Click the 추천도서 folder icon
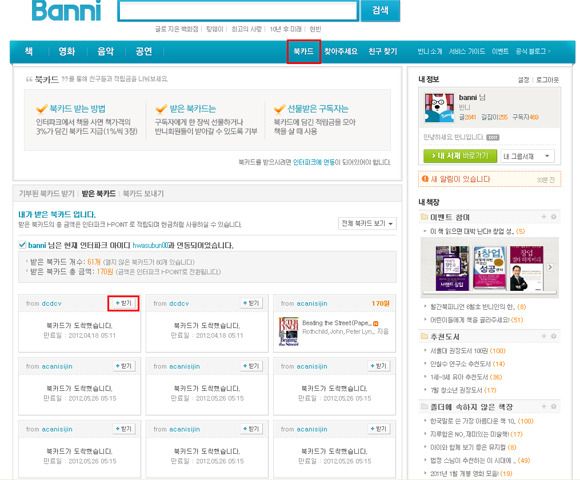 click(424, 336)
